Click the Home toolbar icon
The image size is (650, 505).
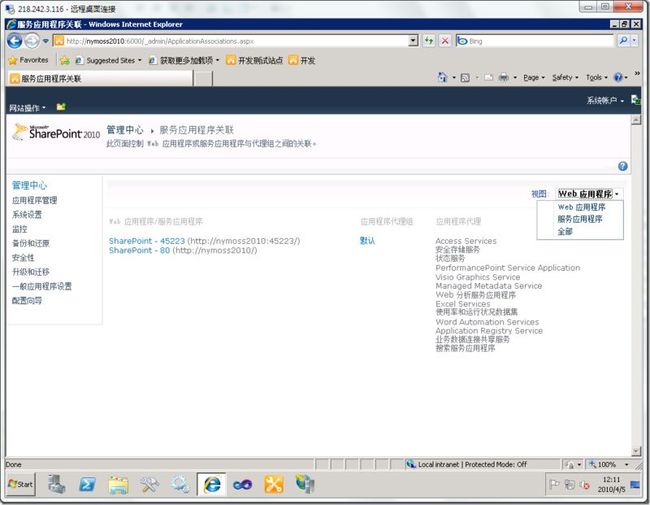click(x=442, y=77)
